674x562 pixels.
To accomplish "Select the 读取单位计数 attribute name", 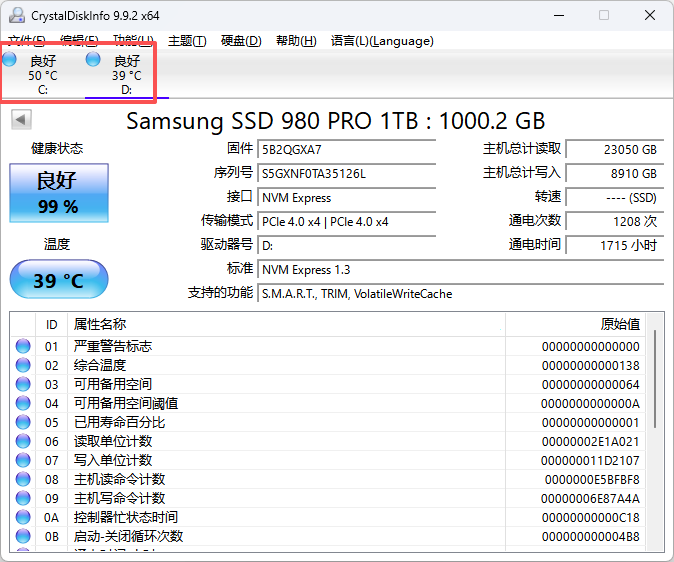I will pyautogui.click(x=113, y=441).
